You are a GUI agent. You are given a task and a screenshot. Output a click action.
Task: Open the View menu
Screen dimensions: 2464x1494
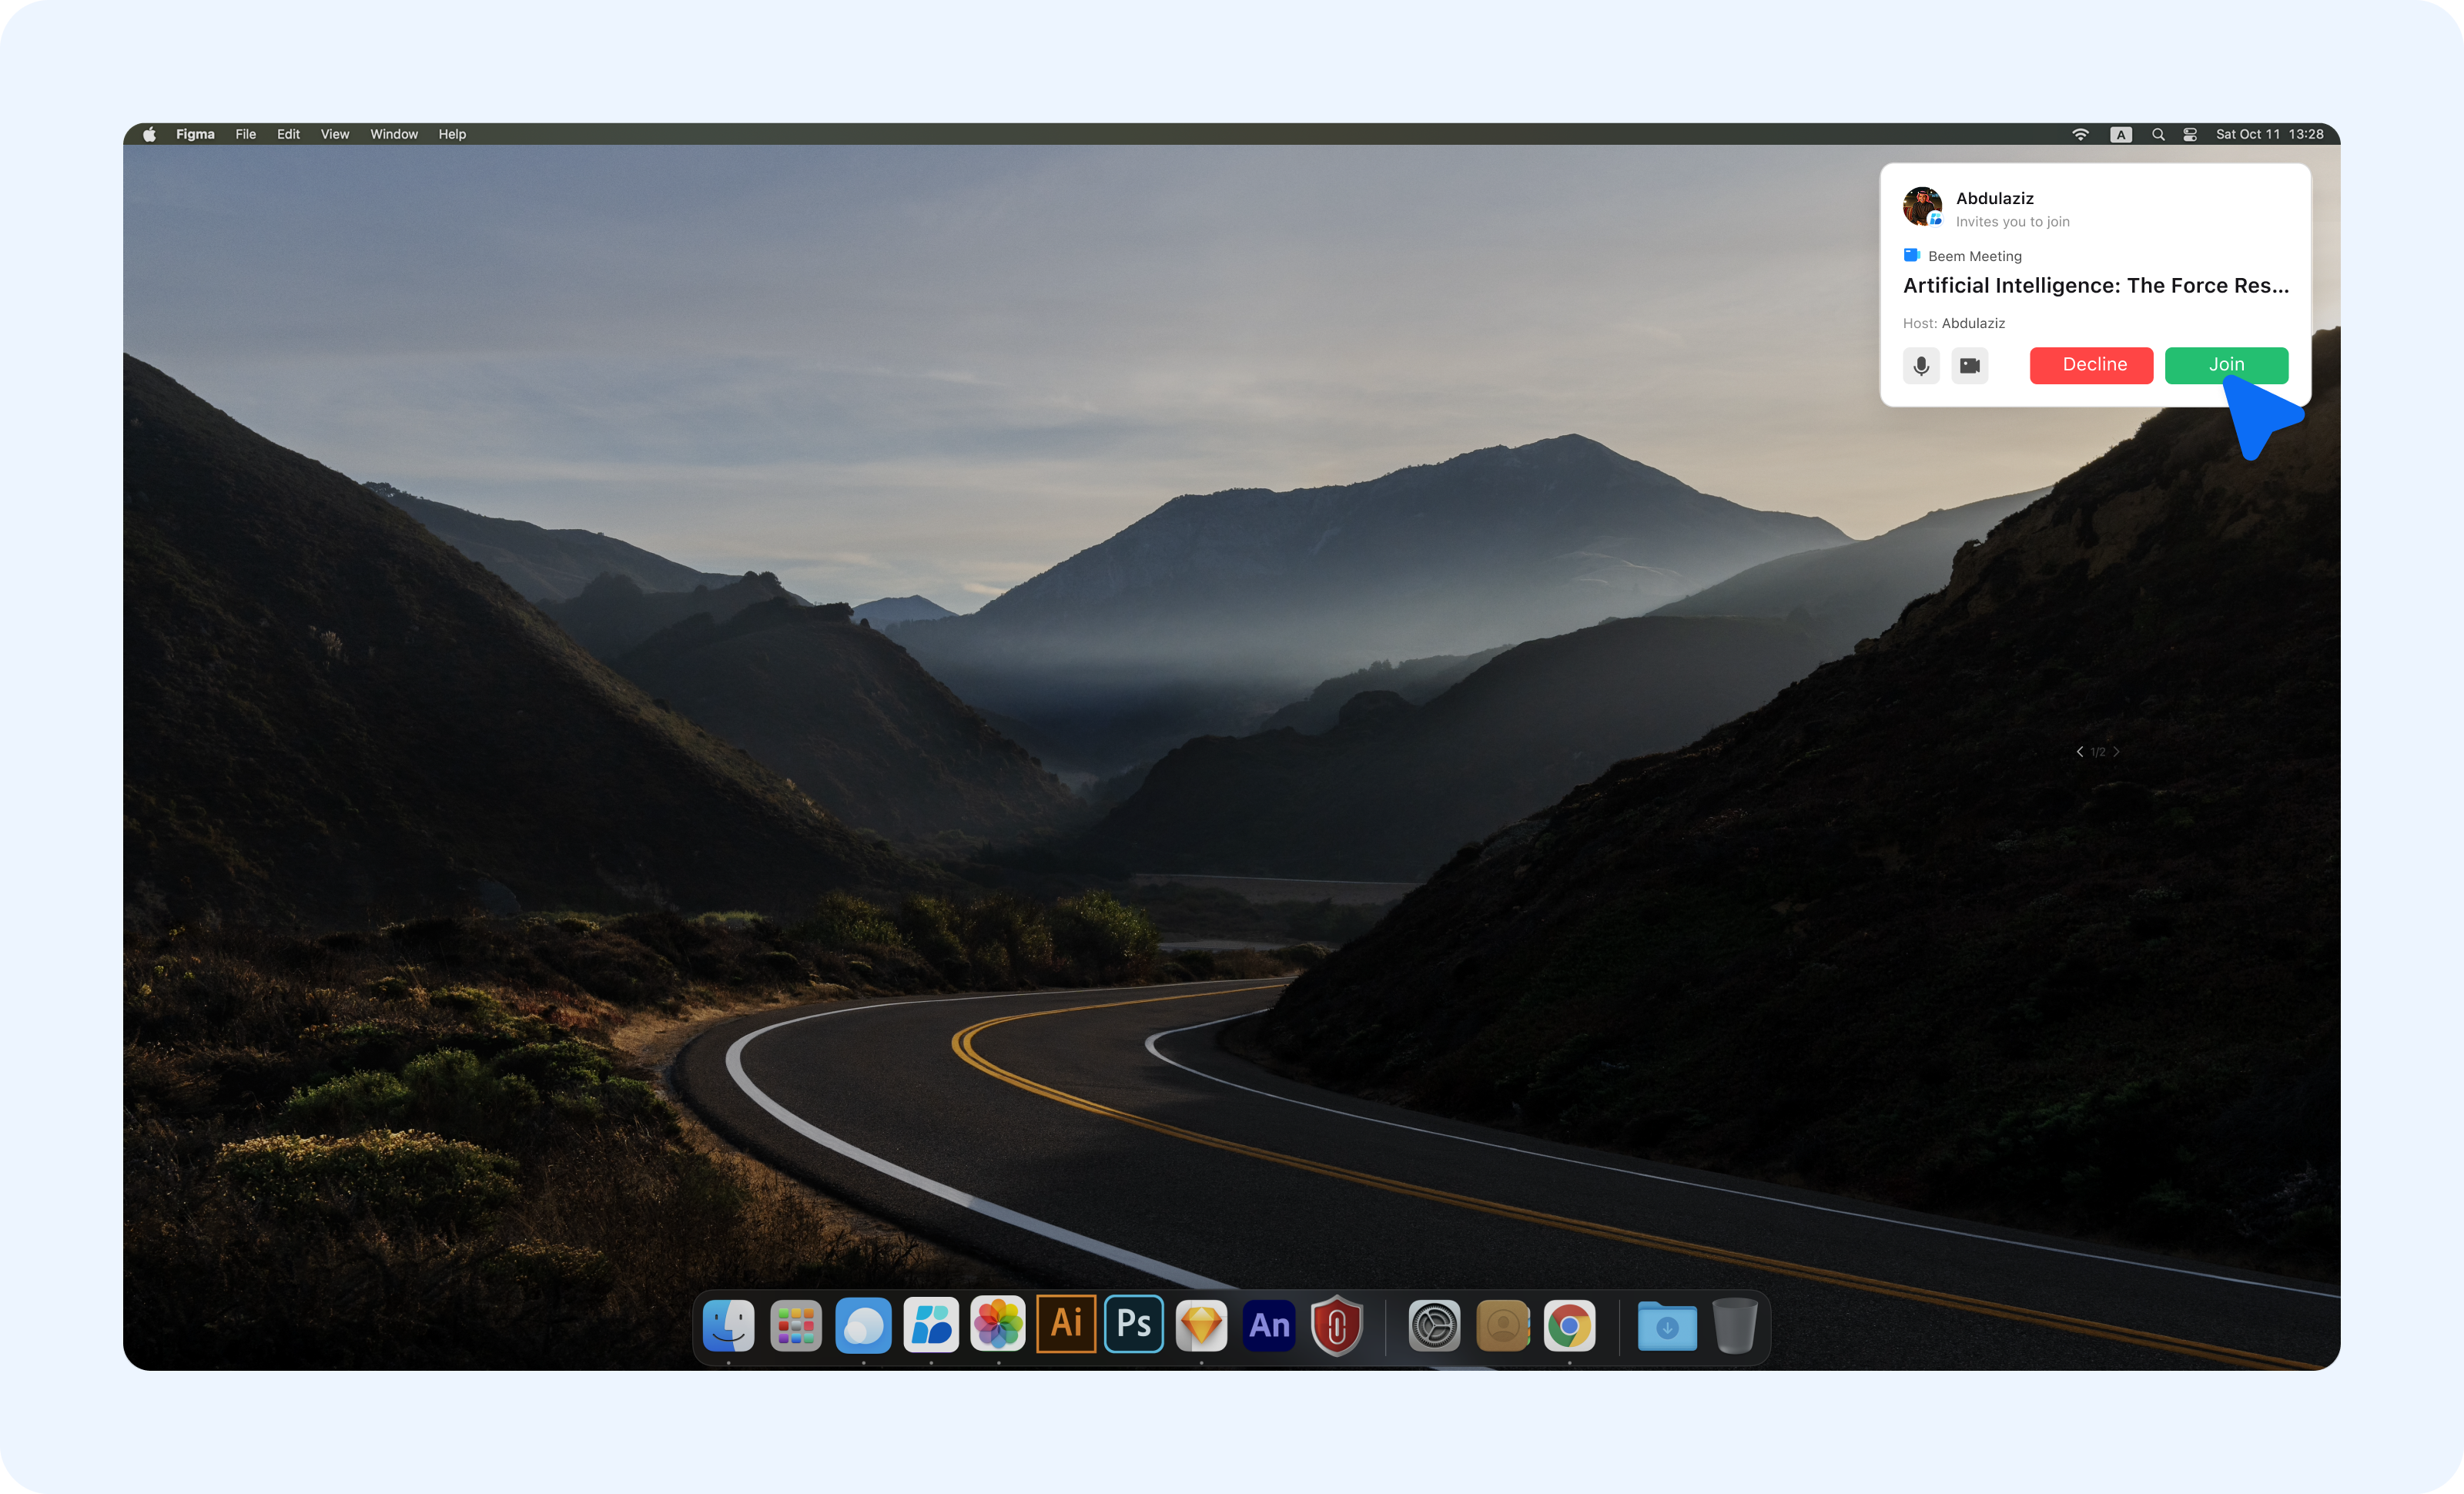pos(335,134)
